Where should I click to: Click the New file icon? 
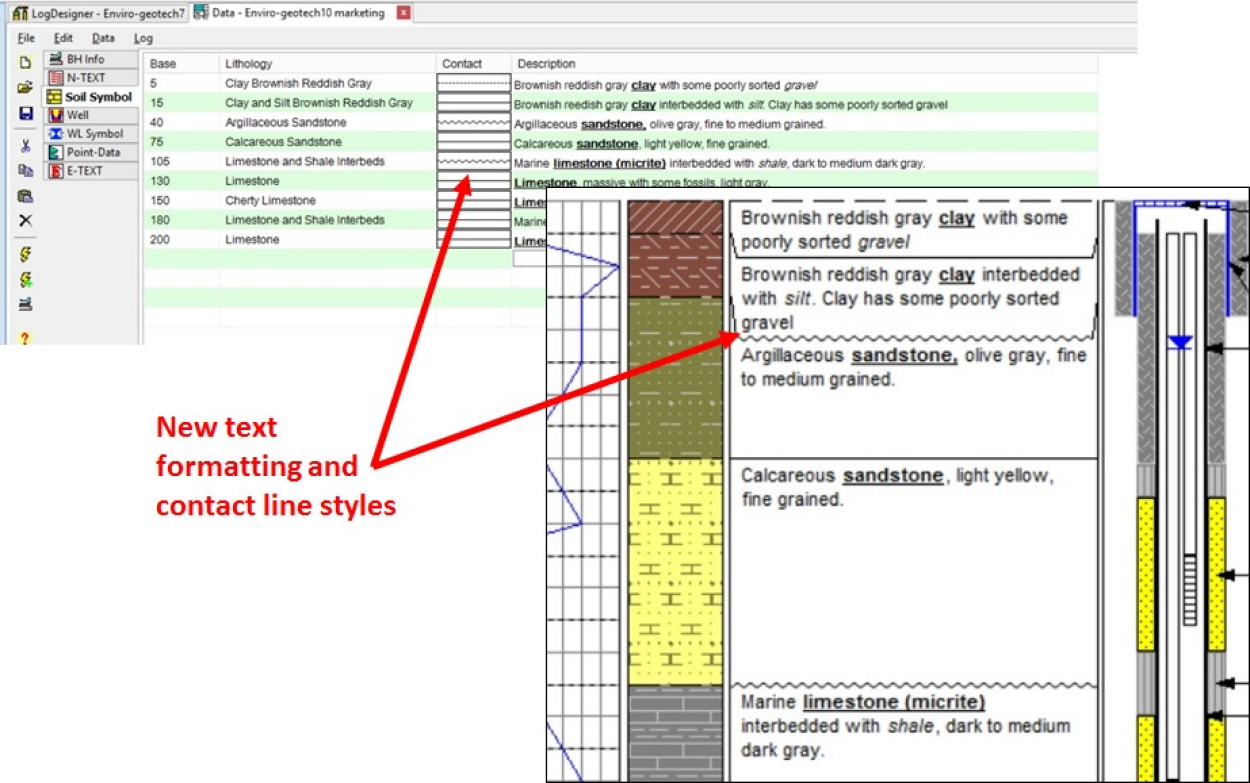[x=26, y=62]
